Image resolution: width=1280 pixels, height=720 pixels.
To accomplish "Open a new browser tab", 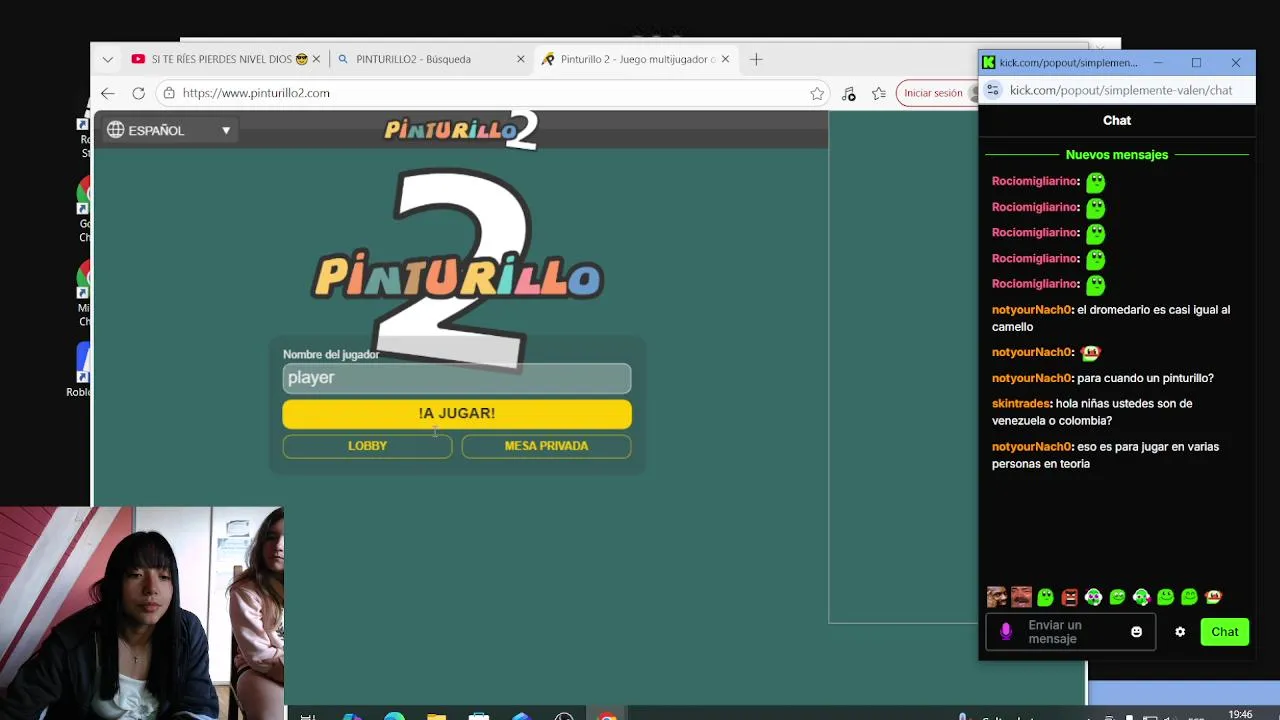I will [x=756, y=59].
